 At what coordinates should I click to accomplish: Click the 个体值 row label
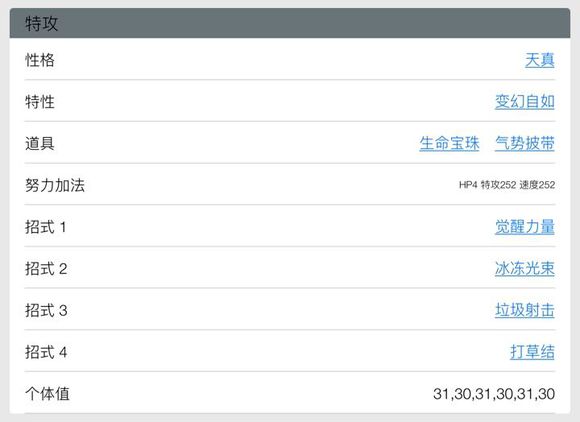click(x=47, y=394)
